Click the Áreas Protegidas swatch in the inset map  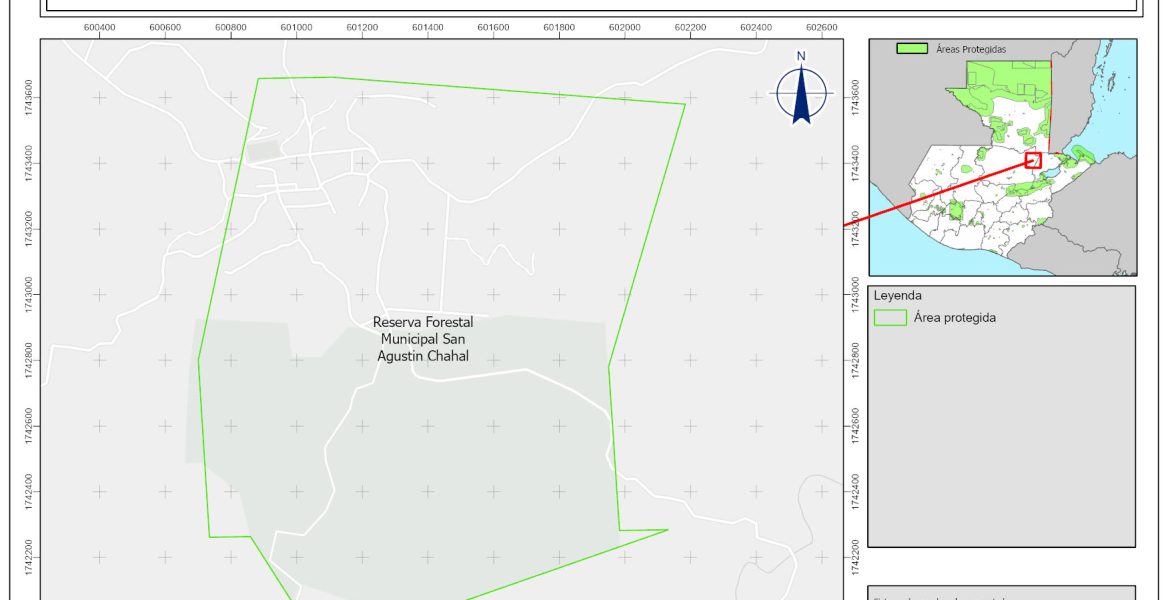coord(911,48)
